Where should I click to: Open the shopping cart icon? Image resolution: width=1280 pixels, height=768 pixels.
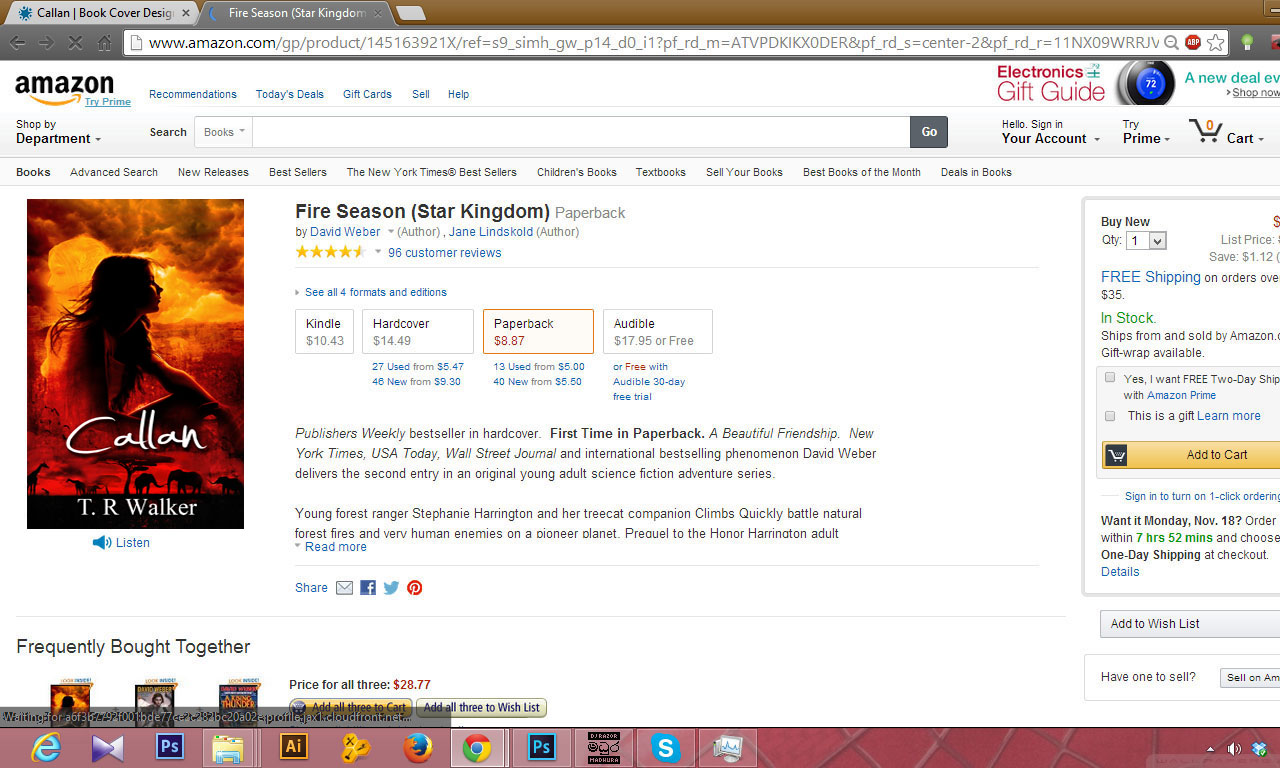click(1205, 131)
